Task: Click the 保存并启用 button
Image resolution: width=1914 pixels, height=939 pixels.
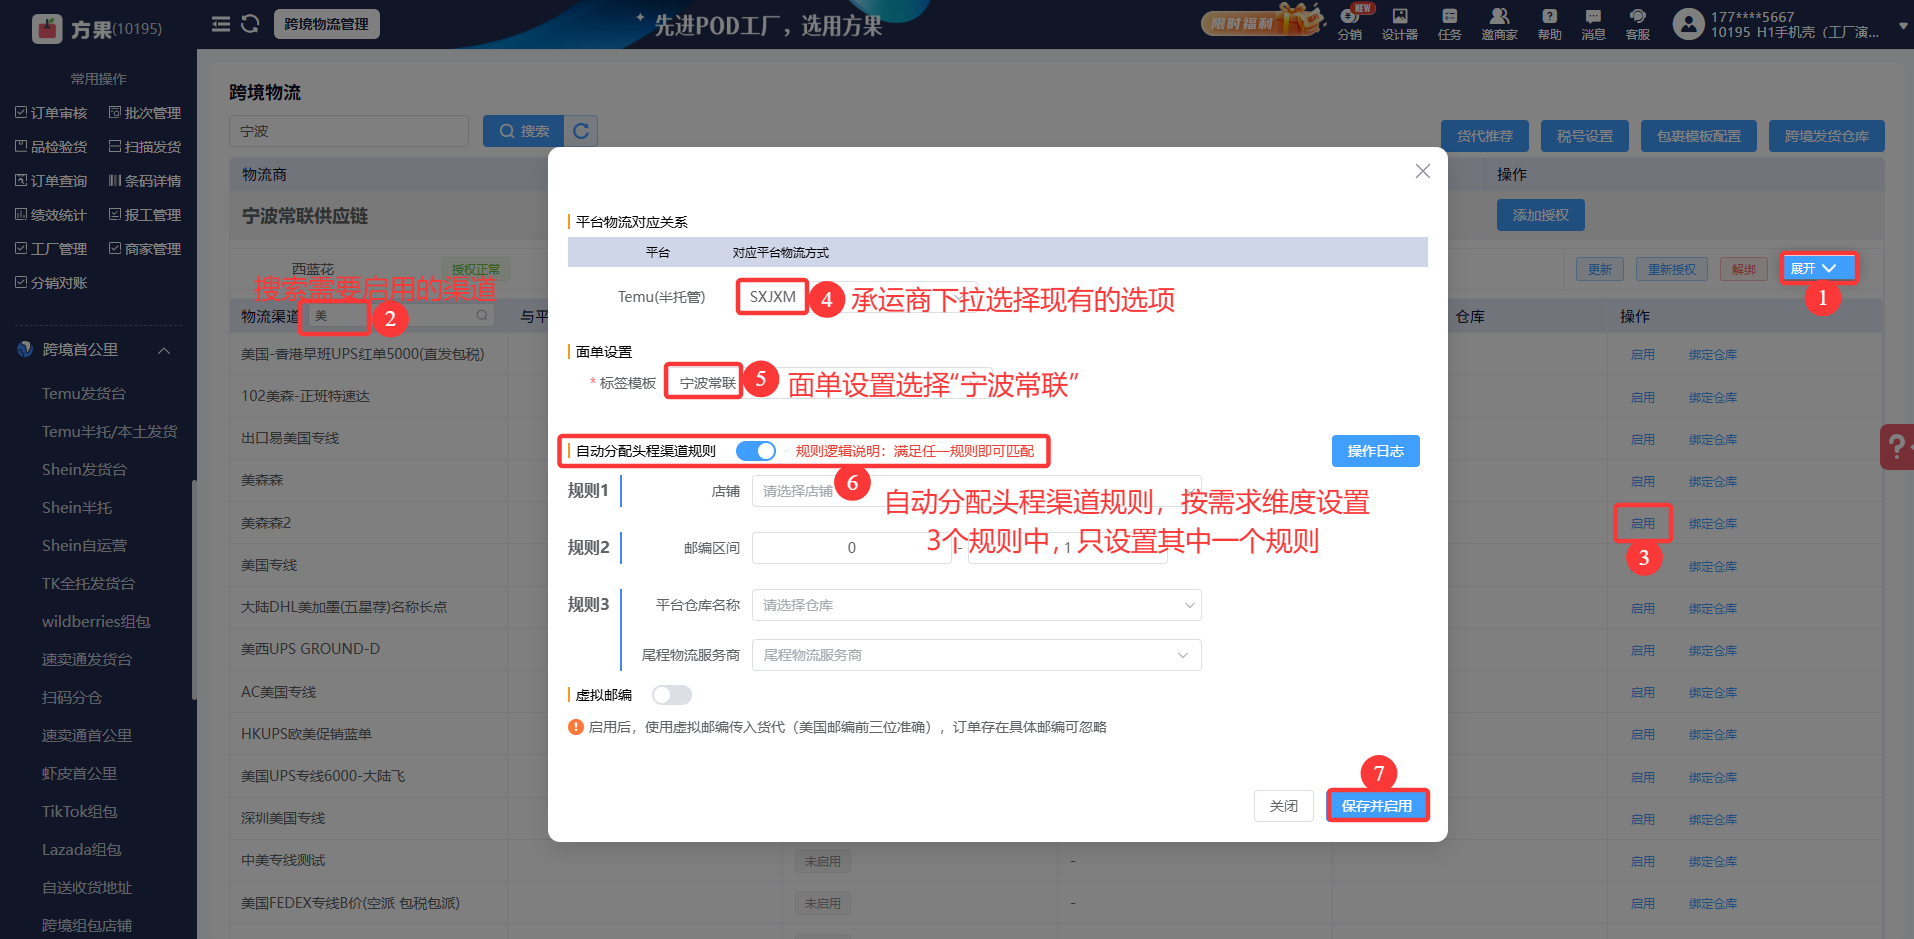Action: pyautogui.click(x=1377, y=806)
